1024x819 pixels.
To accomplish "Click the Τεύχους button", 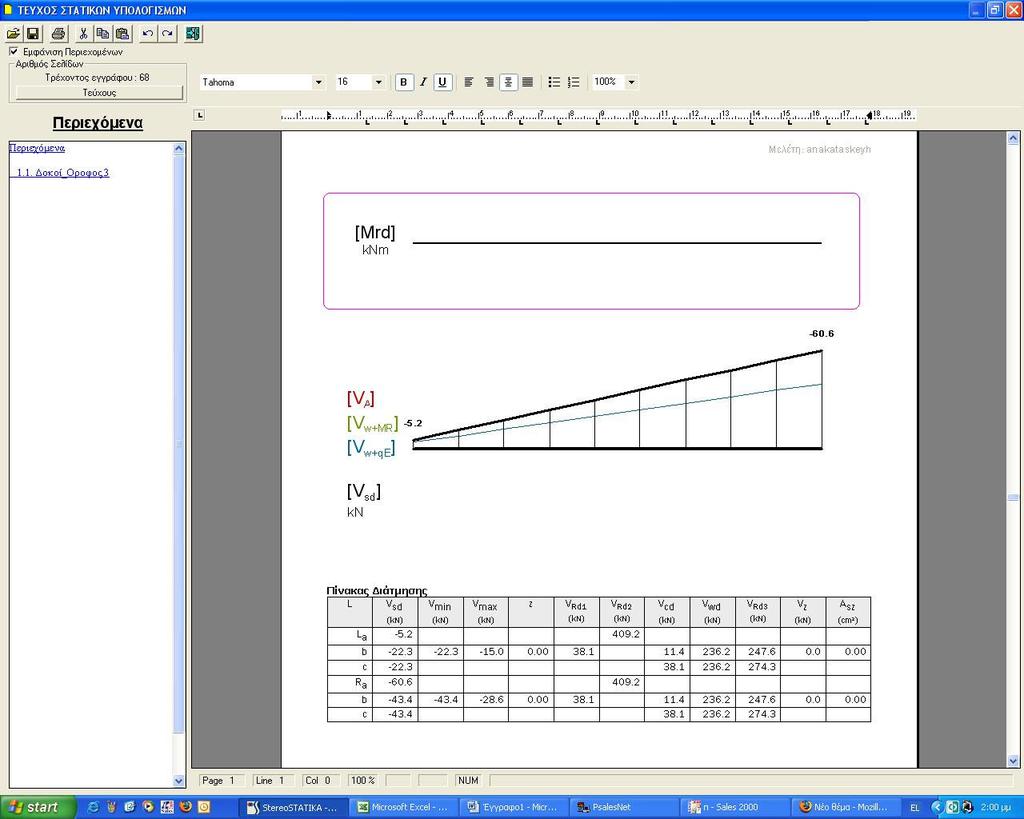I will coord(99,93).
